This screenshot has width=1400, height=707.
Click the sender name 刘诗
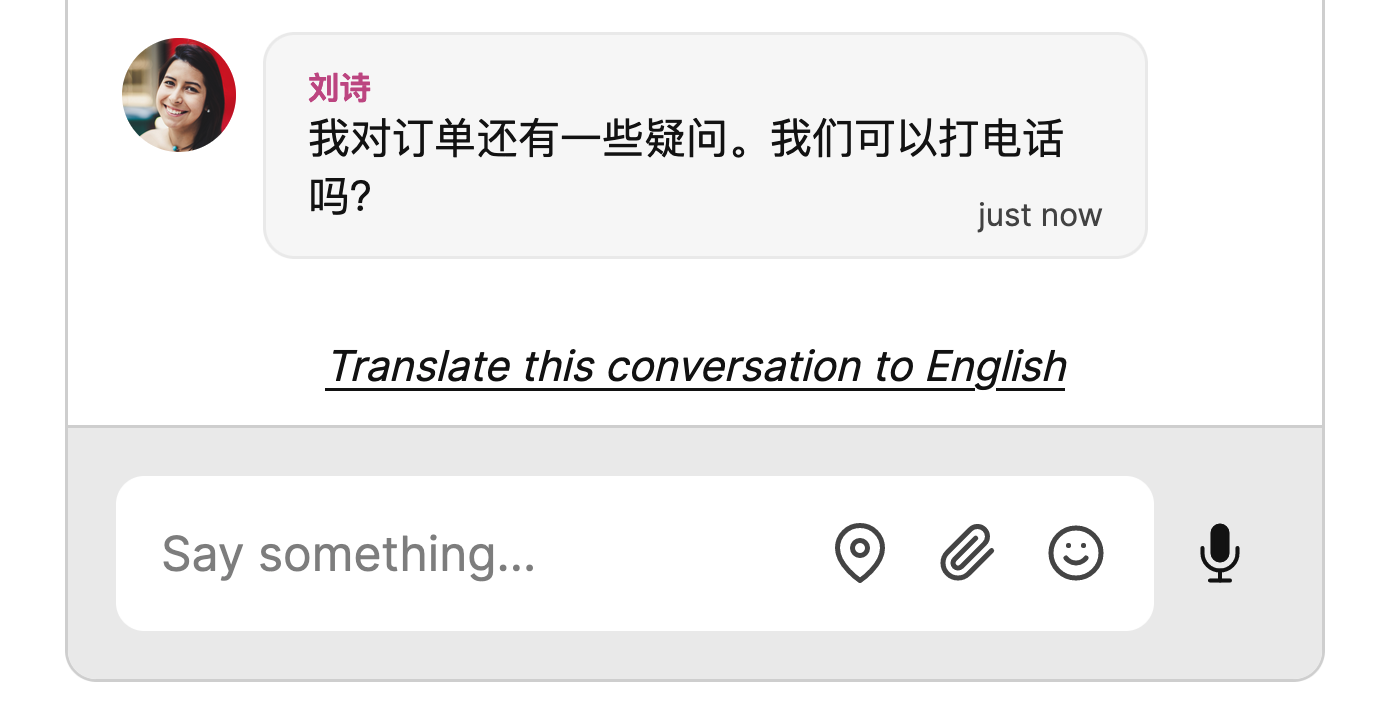(337, 87)
